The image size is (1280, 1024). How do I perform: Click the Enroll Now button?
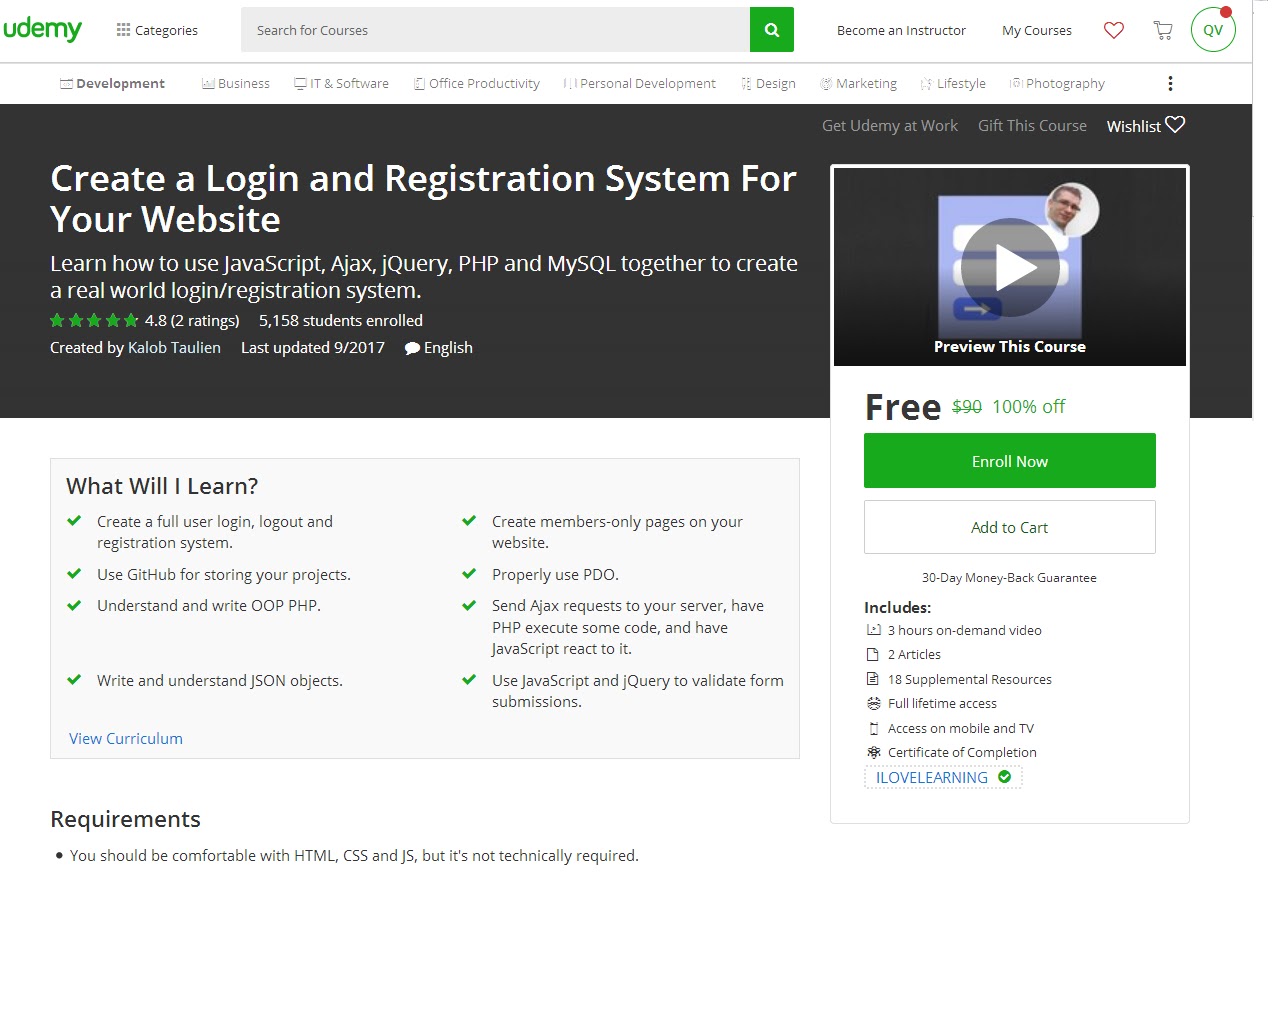[1010, 461]
